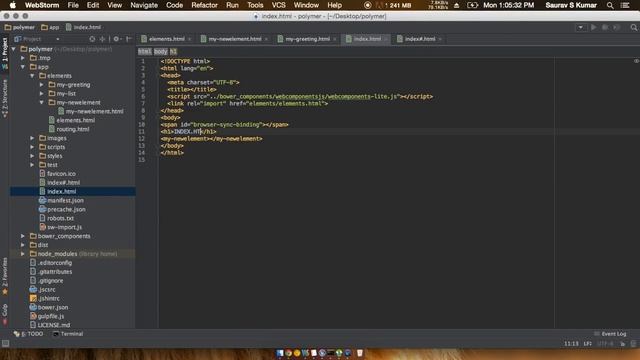
Task: Expand the my-greeting folder
Action: click(42, 85)
